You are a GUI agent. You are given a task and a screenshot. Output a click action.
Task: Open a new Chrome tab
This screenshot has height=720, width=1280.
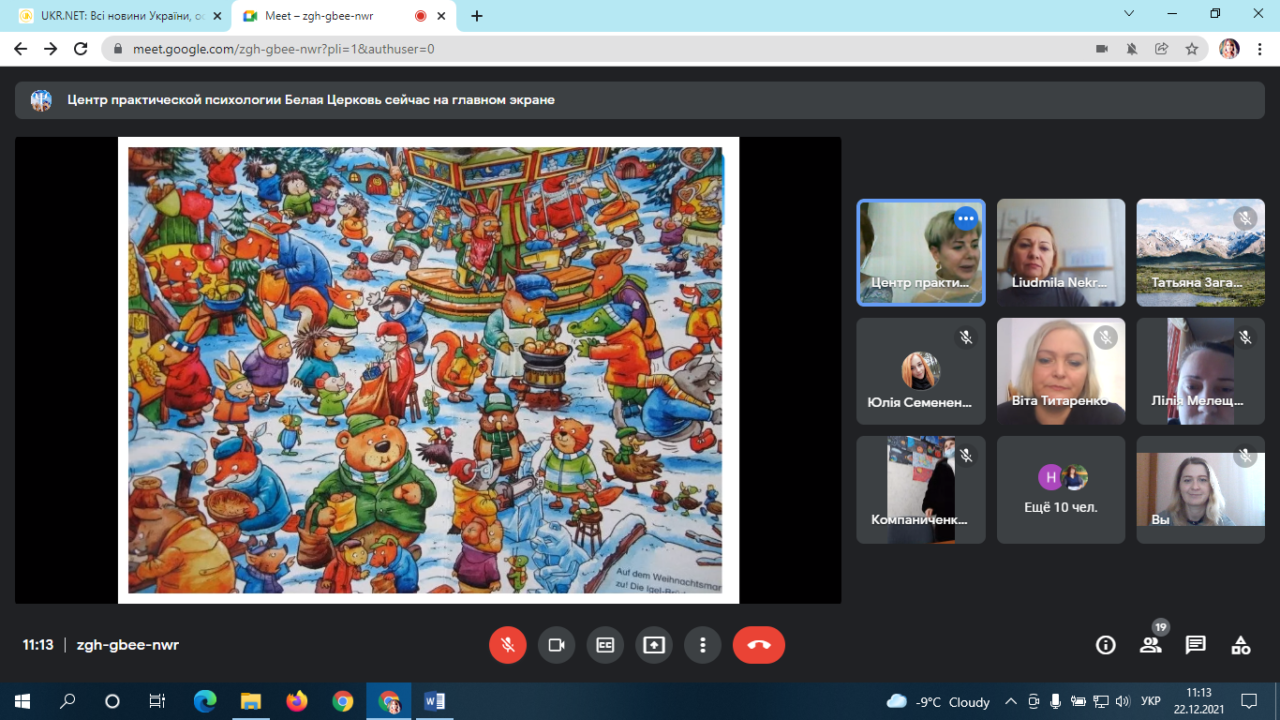[477, 16]
